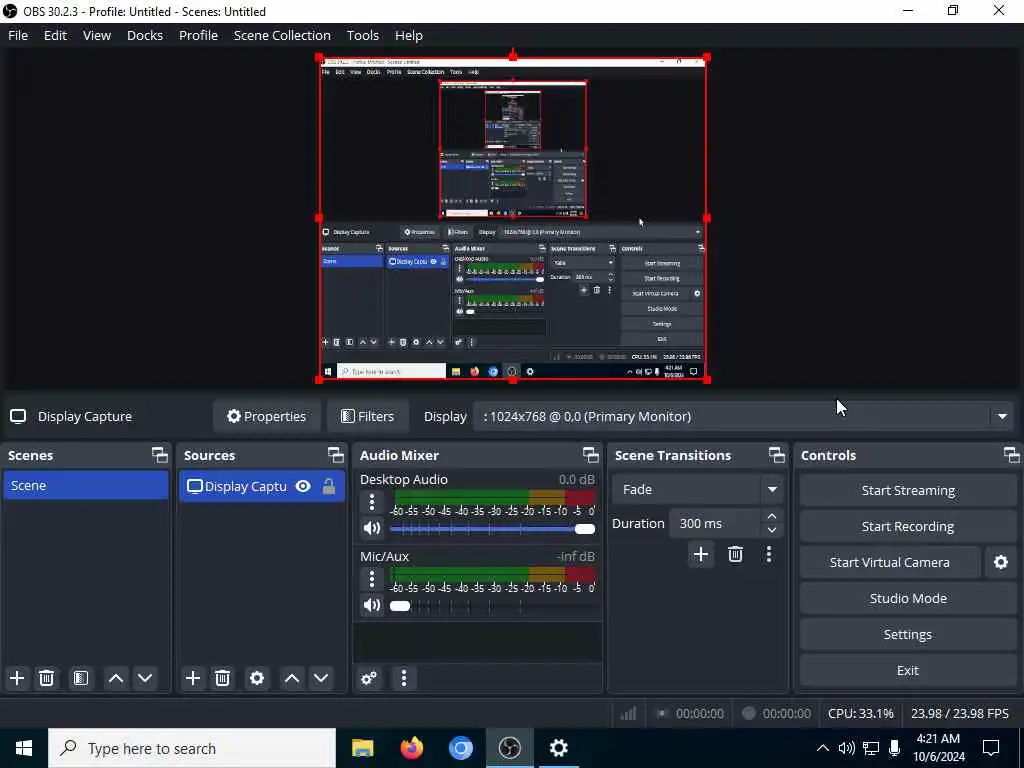The image size is (1024, 768).
Task: Undock the Scenes panel
Action: [159, 455]
